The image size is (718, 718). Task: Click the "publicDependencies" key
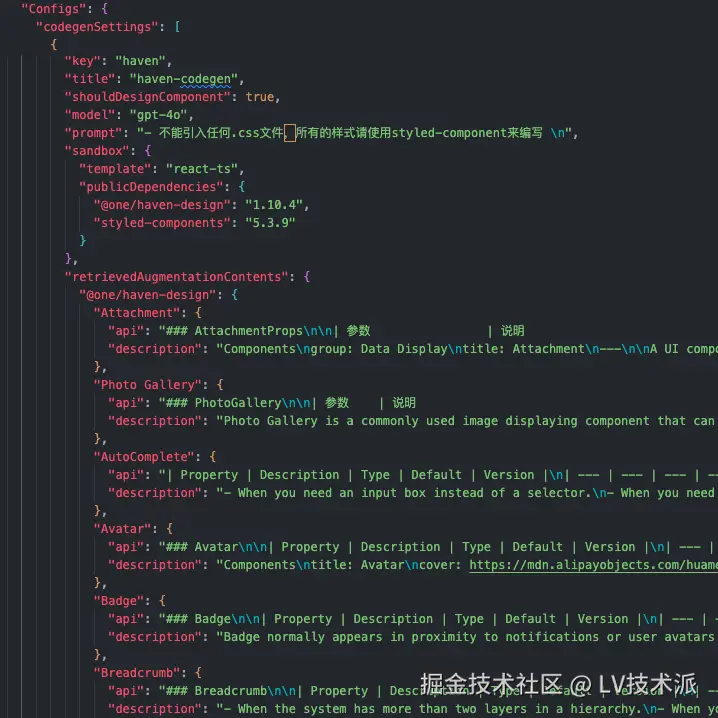151,187
